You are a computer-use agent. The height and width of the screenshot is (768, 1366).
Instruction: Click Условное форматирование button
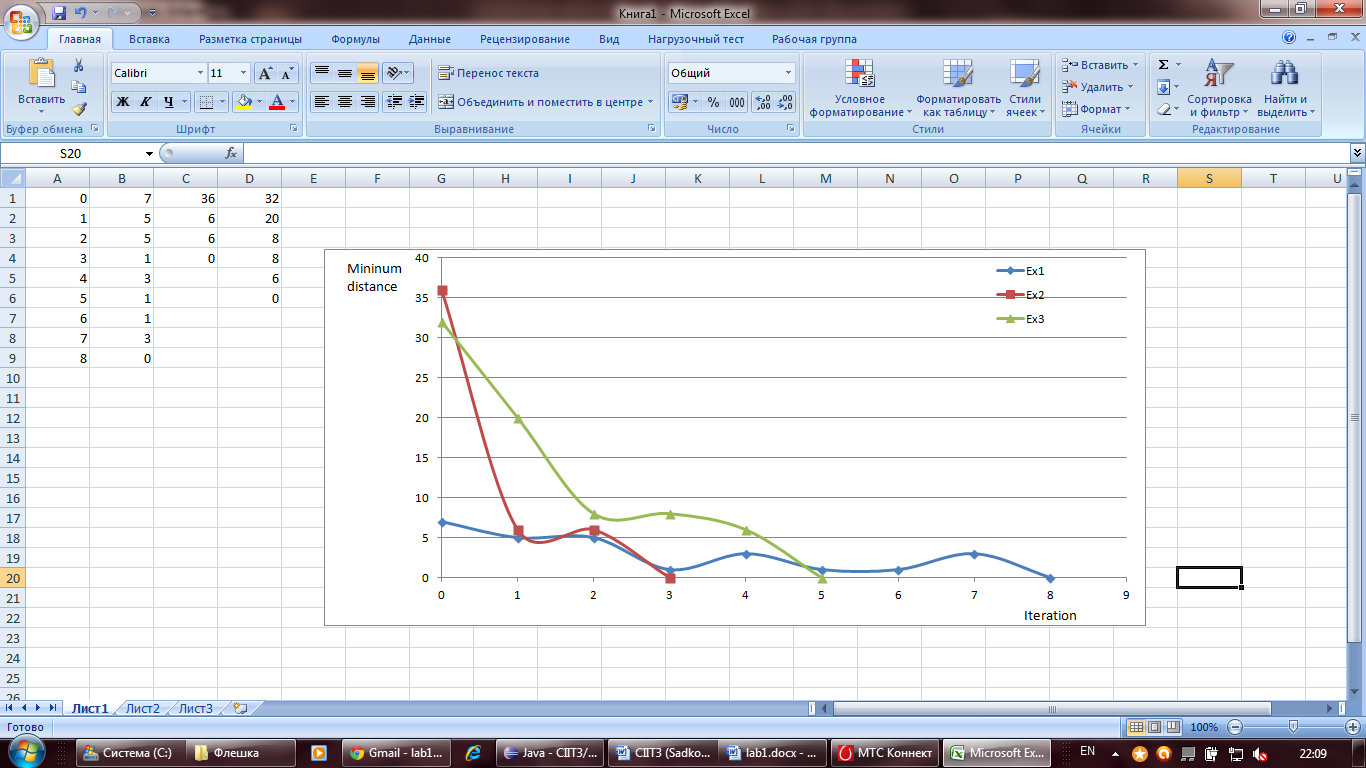[860, 88]
